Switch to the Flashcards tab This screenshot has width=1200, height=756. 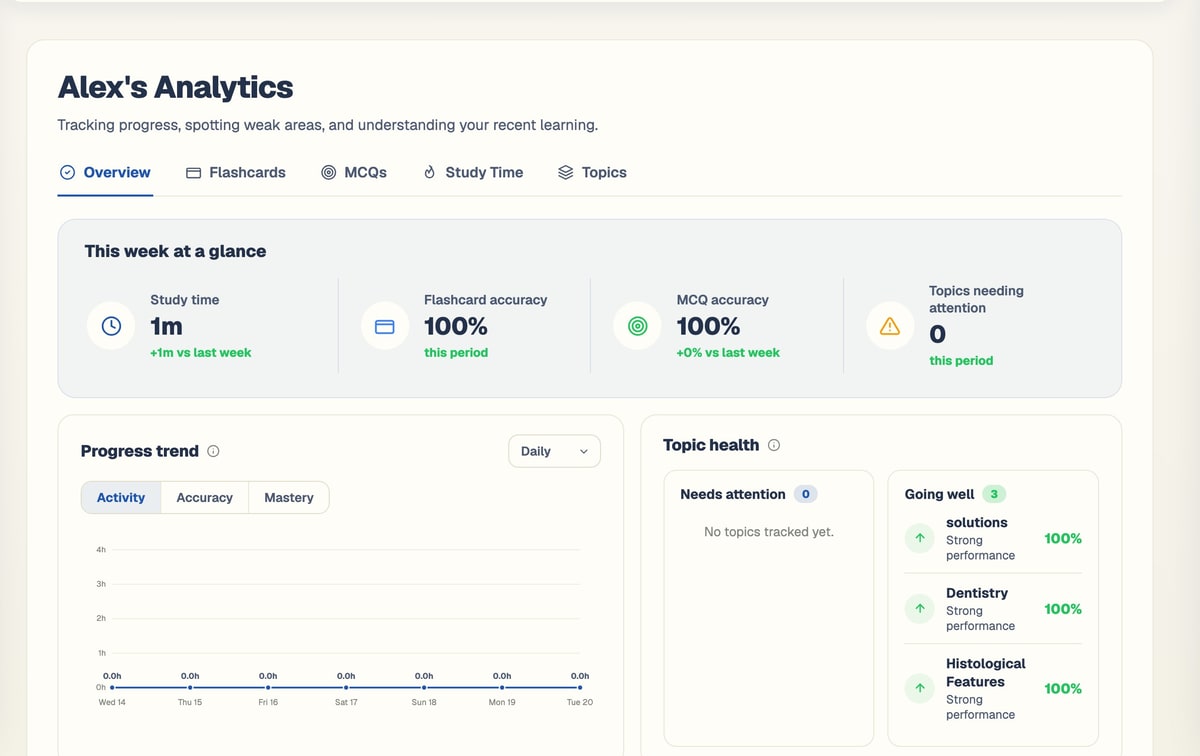pos(236,172)
